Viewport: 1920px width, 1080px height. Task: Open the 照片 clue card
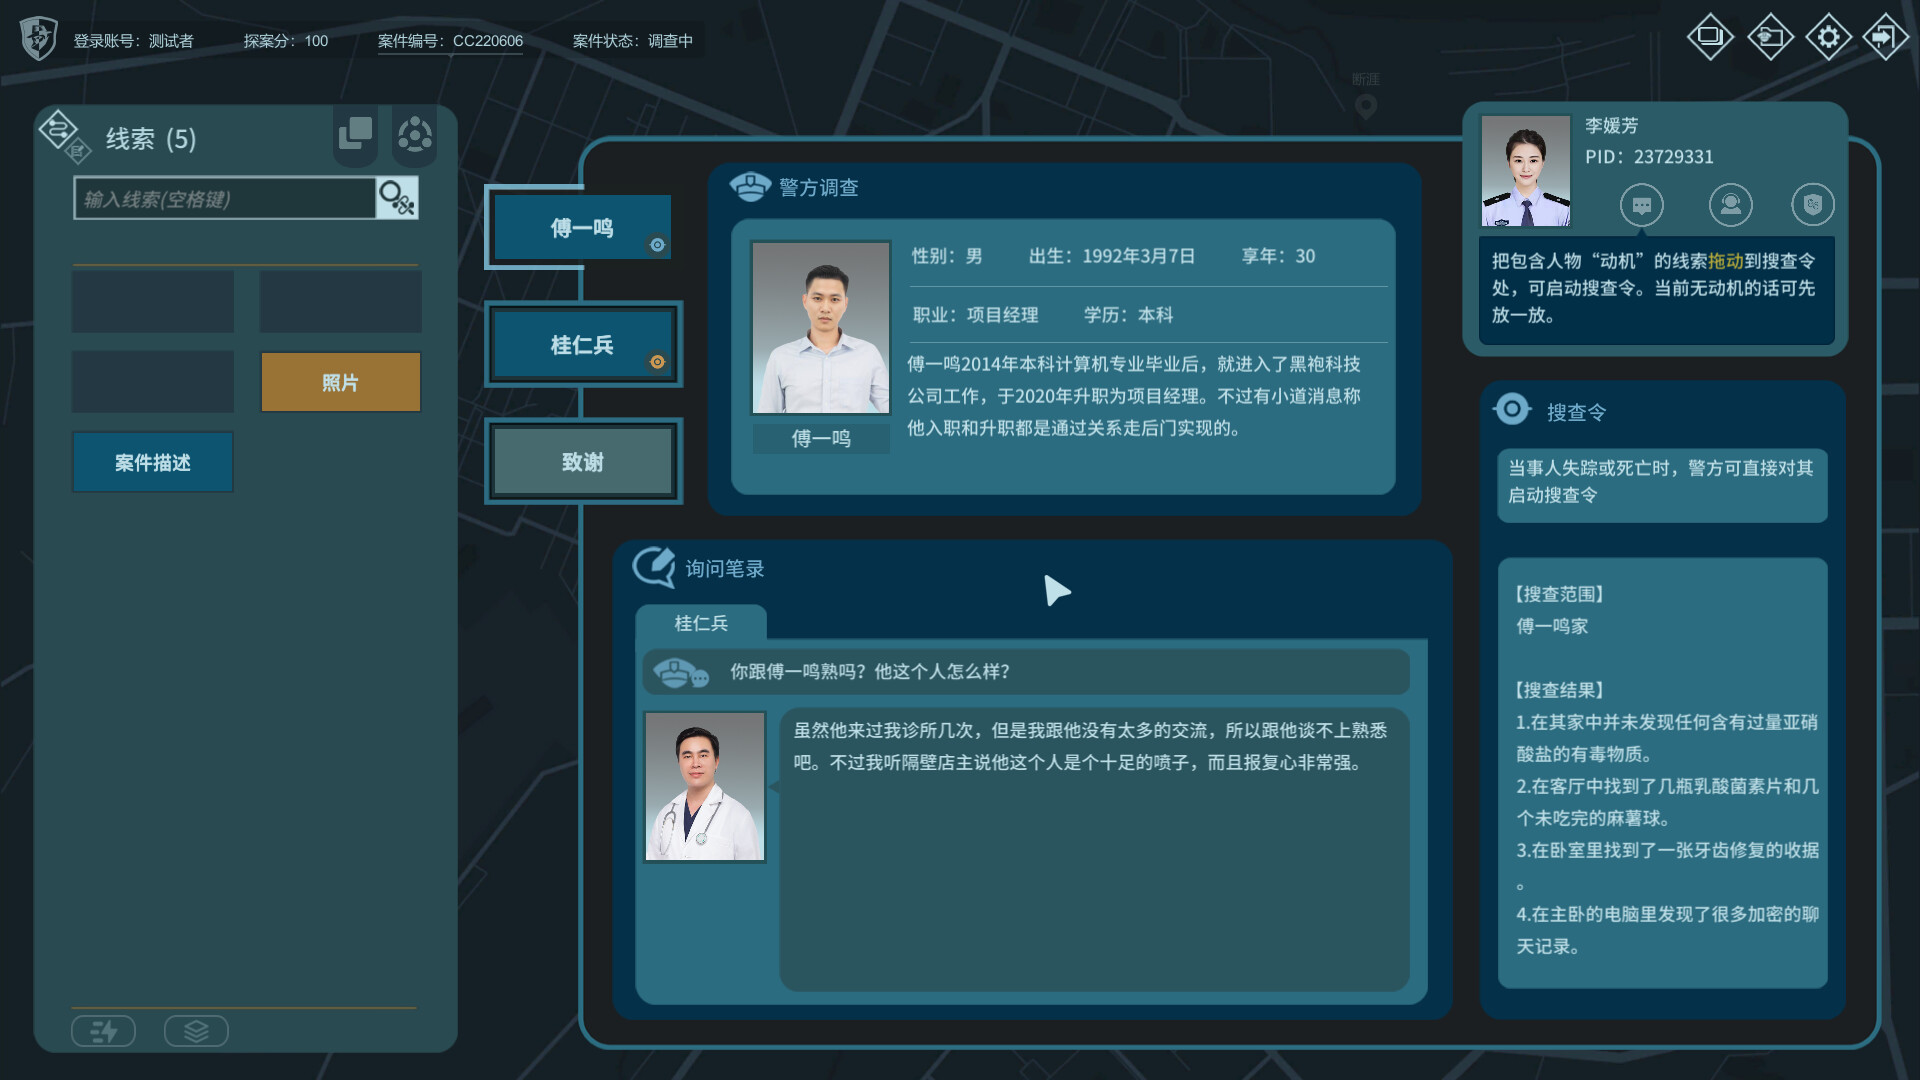point(340,381)
